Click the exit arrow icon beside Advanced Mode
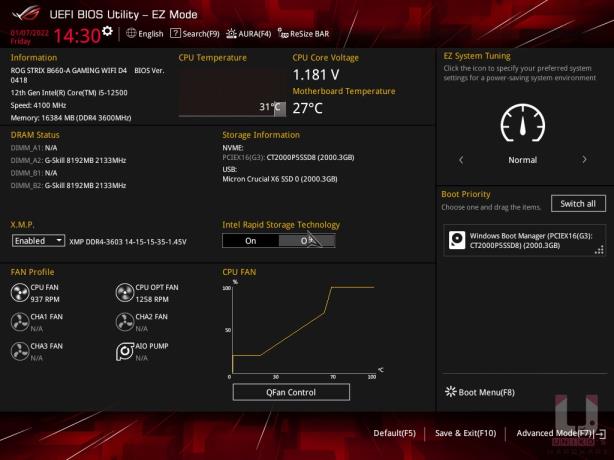Viewport: 614px width, 460px height. click(x=601, y=434)
